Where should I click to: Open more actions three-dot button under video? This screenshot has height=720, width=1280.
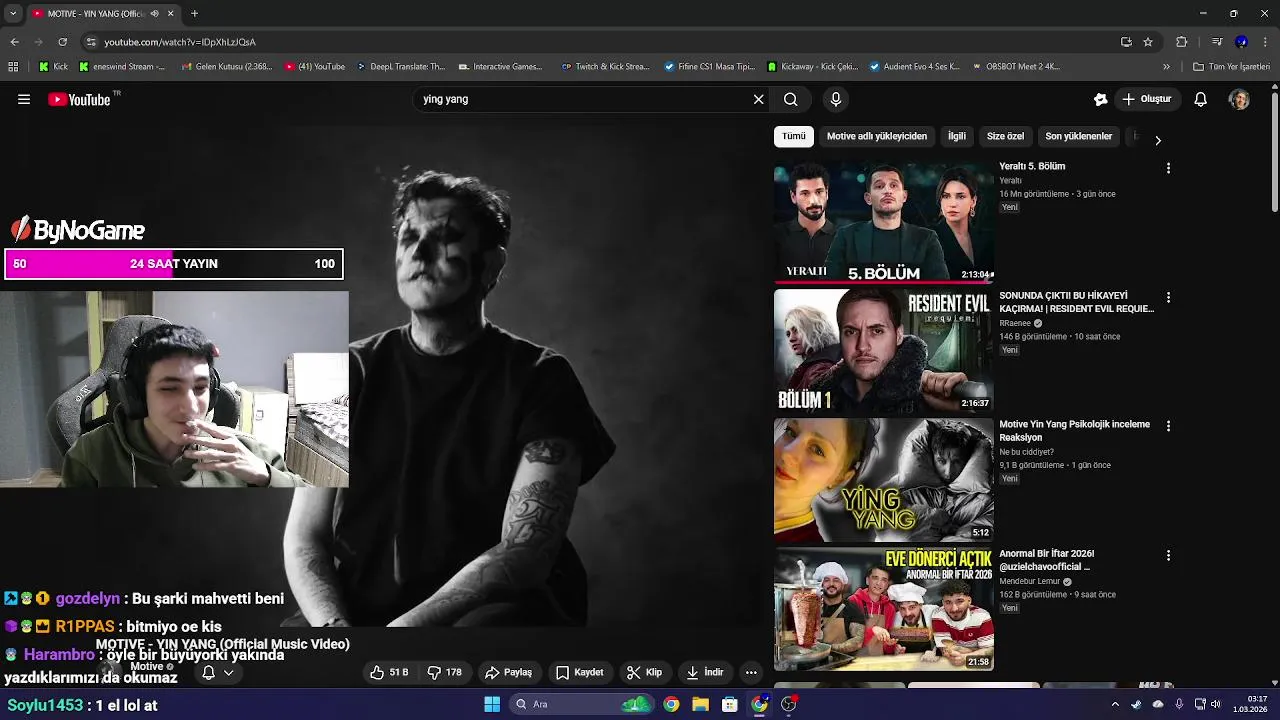tap(751, 672)
